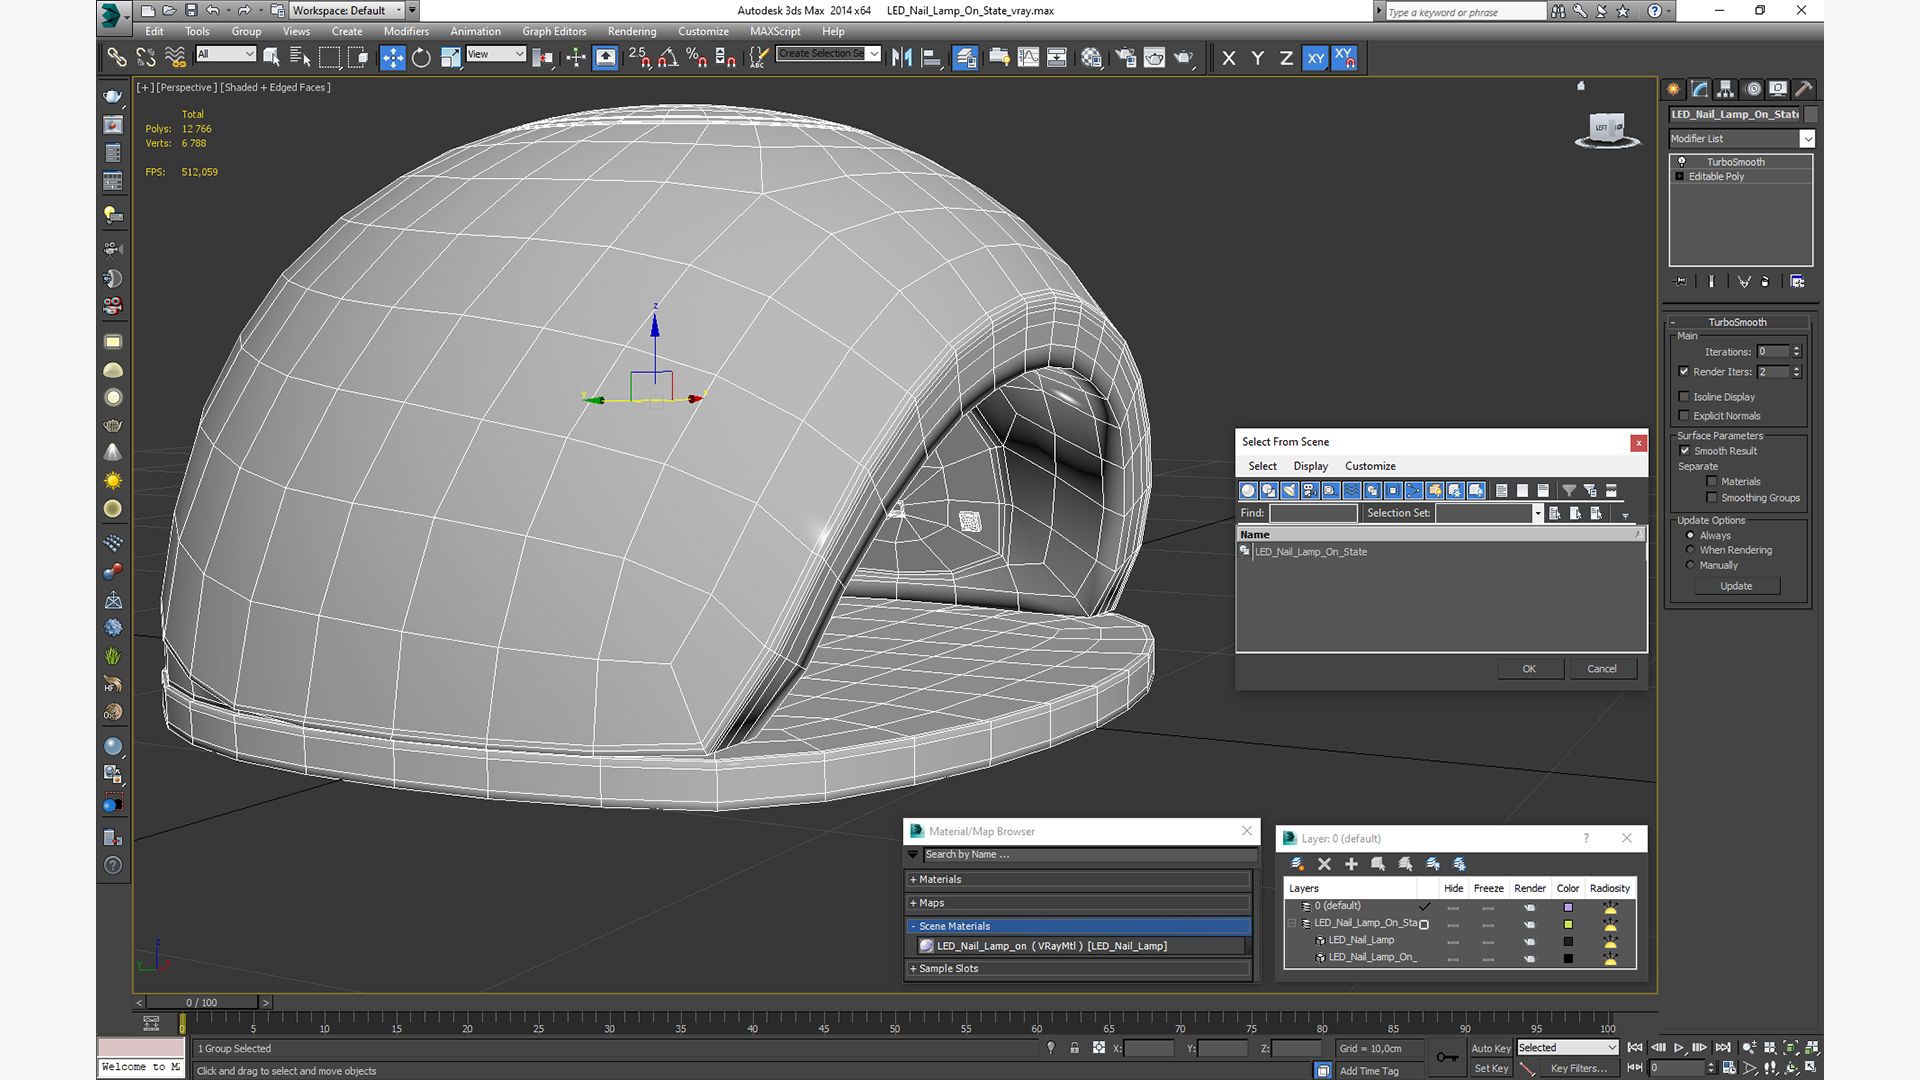Toggle the Percent Snap icon
This screenshot has width=1920, height=1080.
(697, 58)
